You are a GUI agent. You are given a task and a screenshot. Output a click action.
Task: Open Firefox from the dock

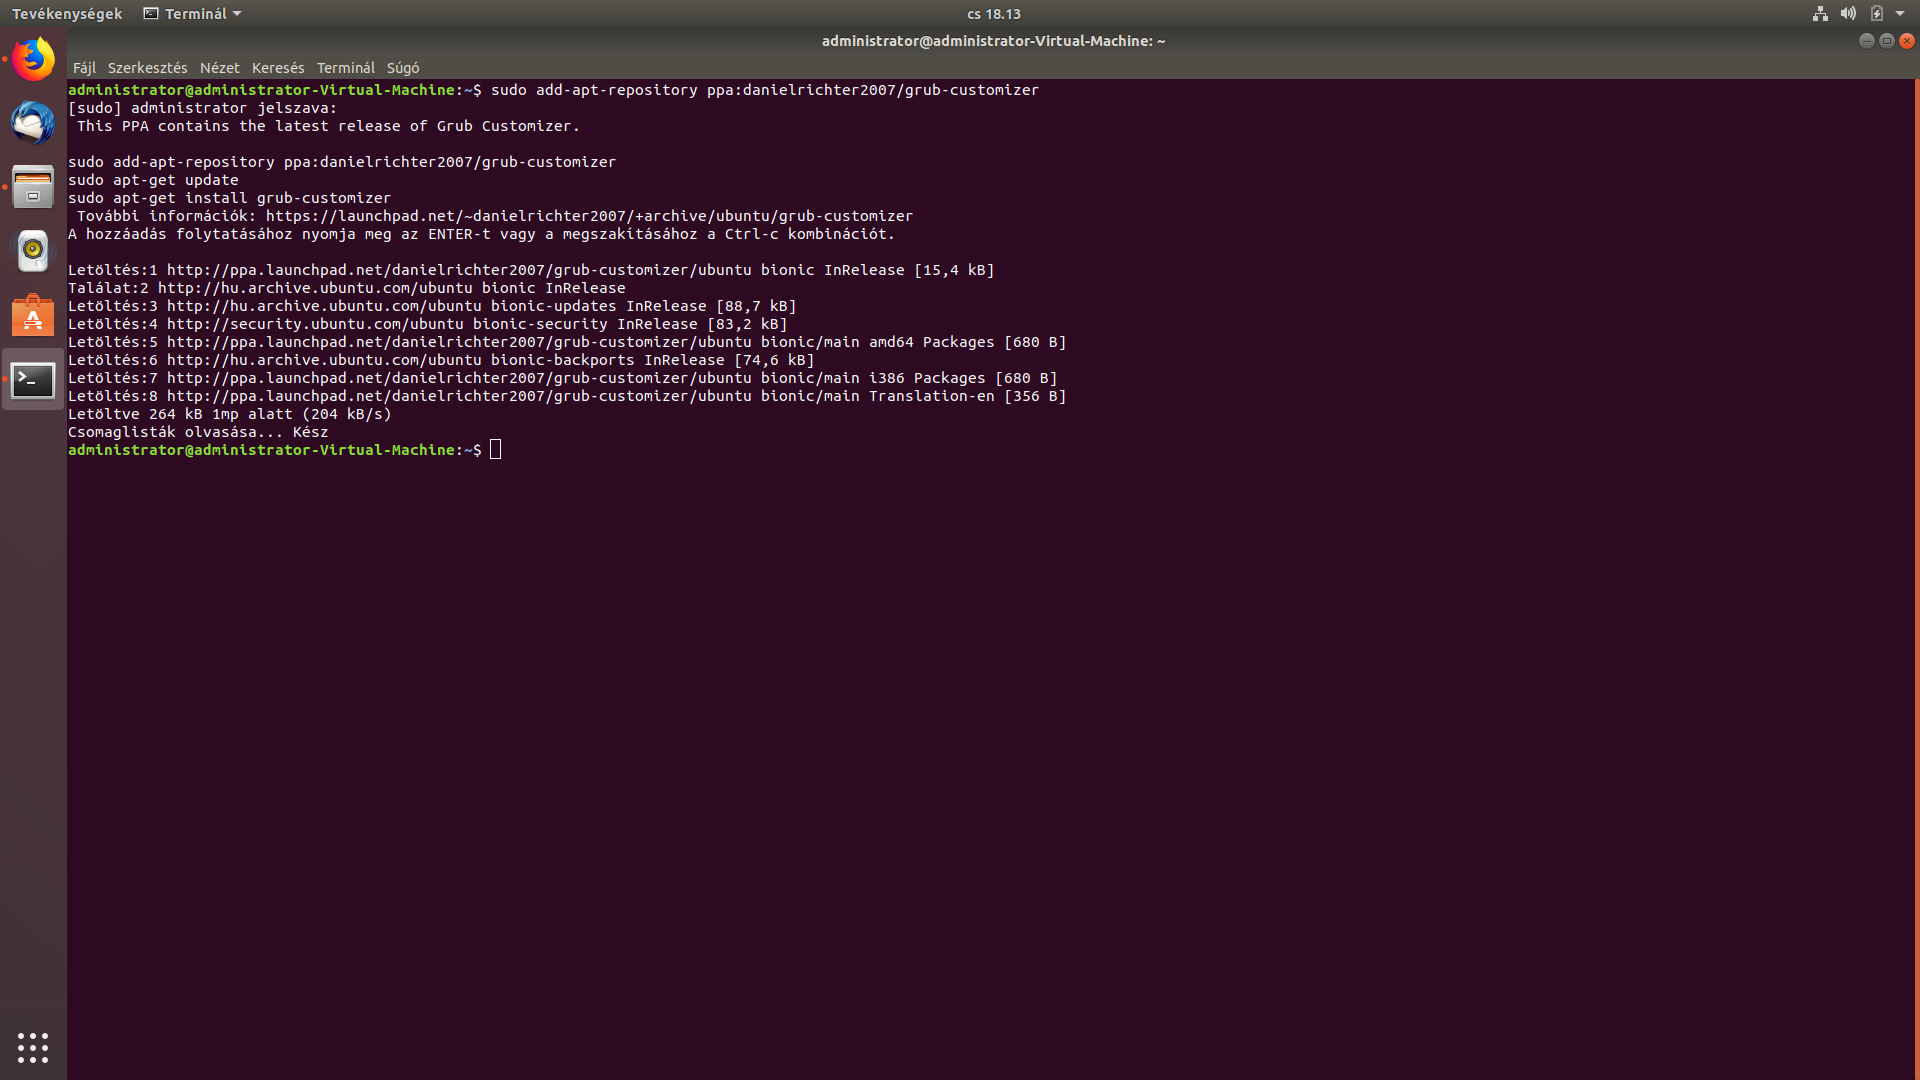click(33, 59)
